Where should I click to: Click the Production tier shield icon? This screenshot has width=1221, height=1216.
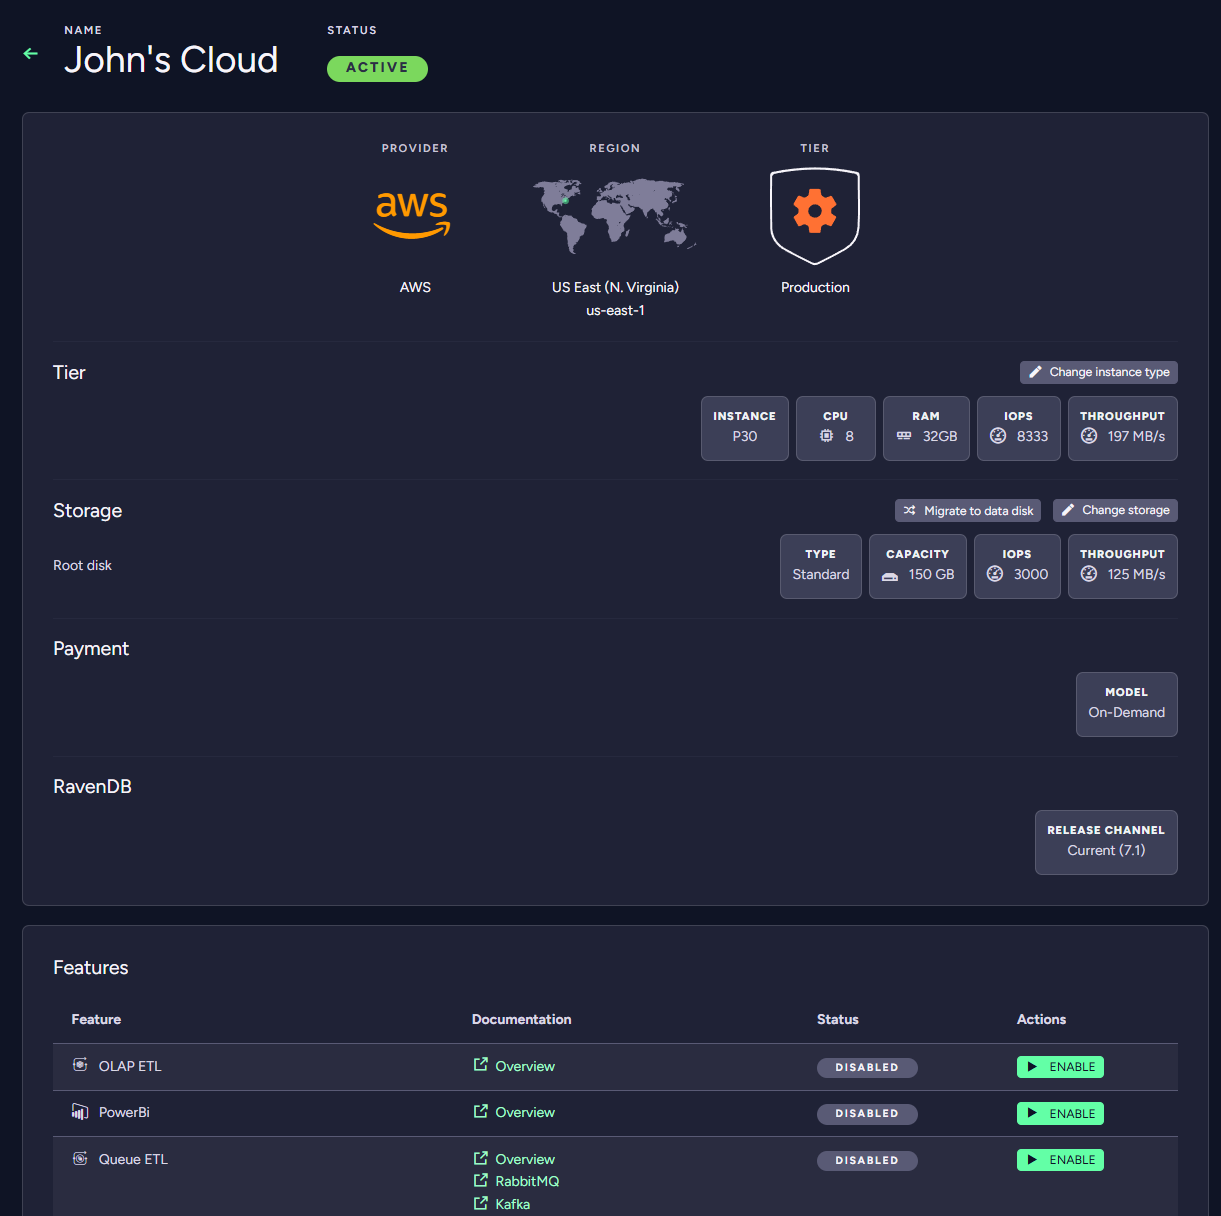tap(815, 213)
